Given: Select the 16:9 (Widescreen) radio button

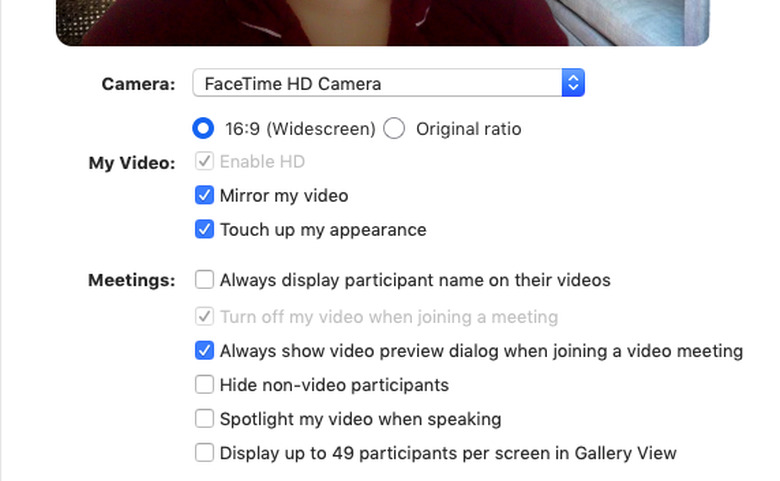Looking at the screenshot, I should (204, 128).
